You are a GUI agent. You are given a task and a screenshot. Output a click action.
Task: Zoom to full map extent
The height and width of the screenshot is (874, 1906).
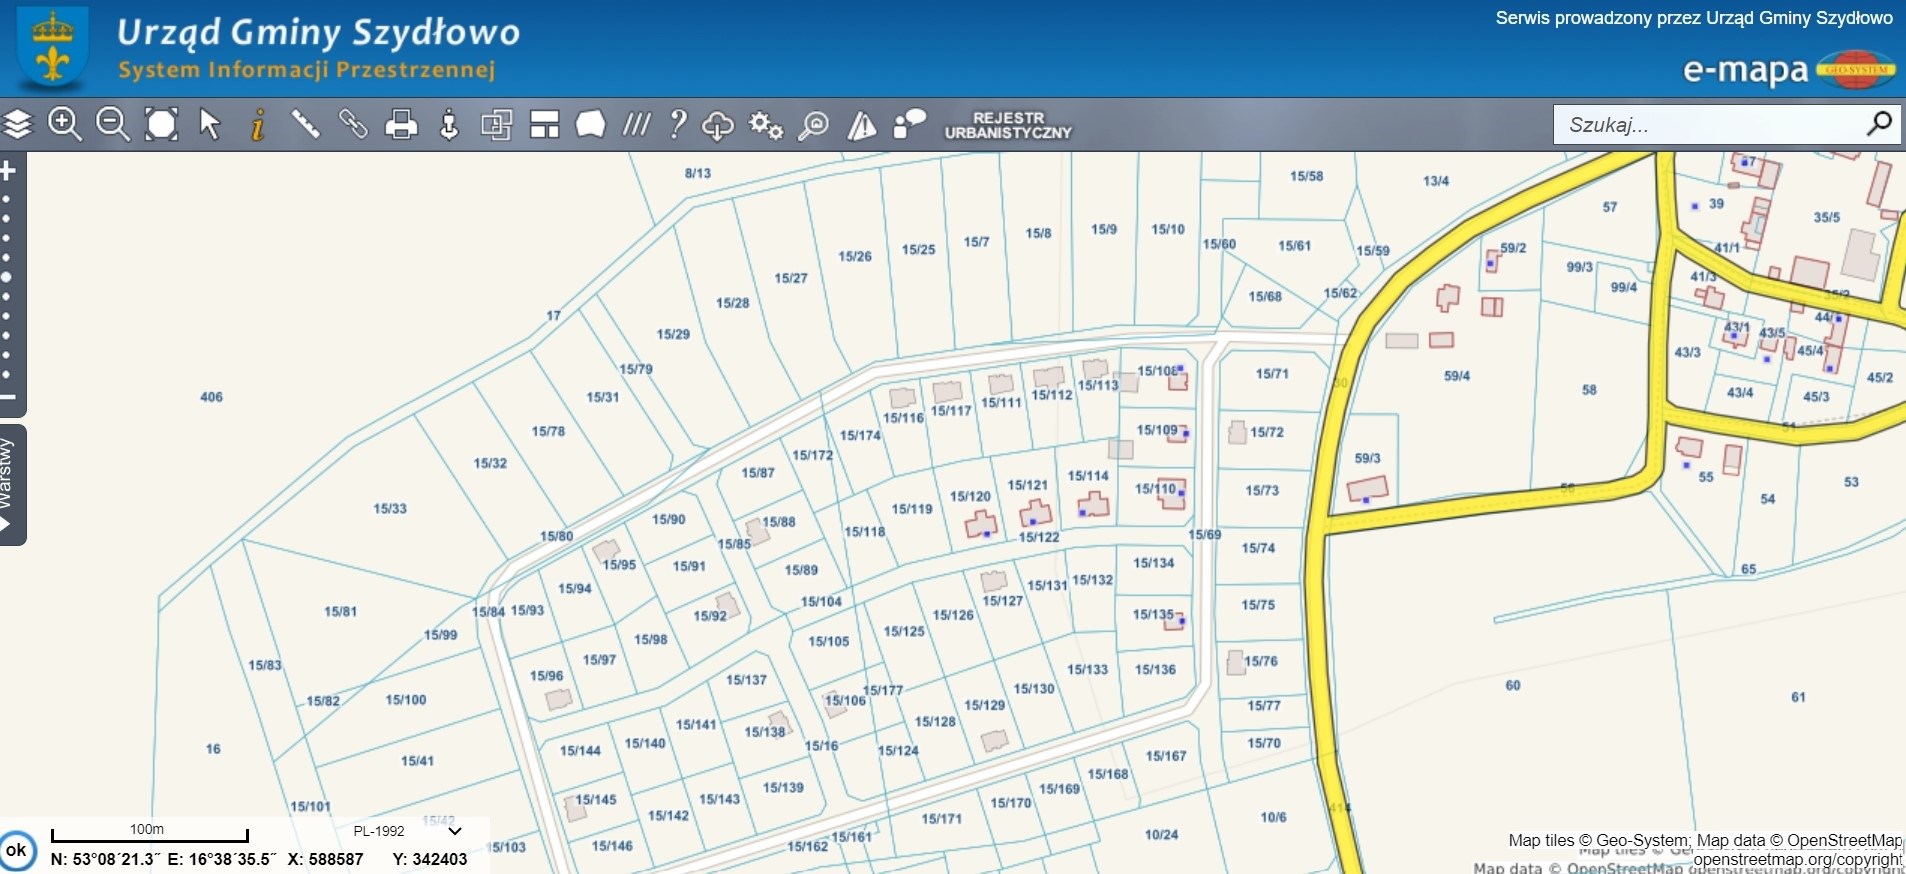click(161, 125)
